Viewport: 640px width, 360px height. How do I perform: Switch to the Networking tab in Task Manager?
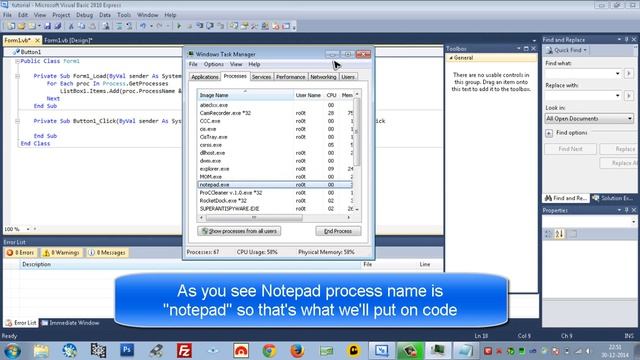[x=323, y=77]
